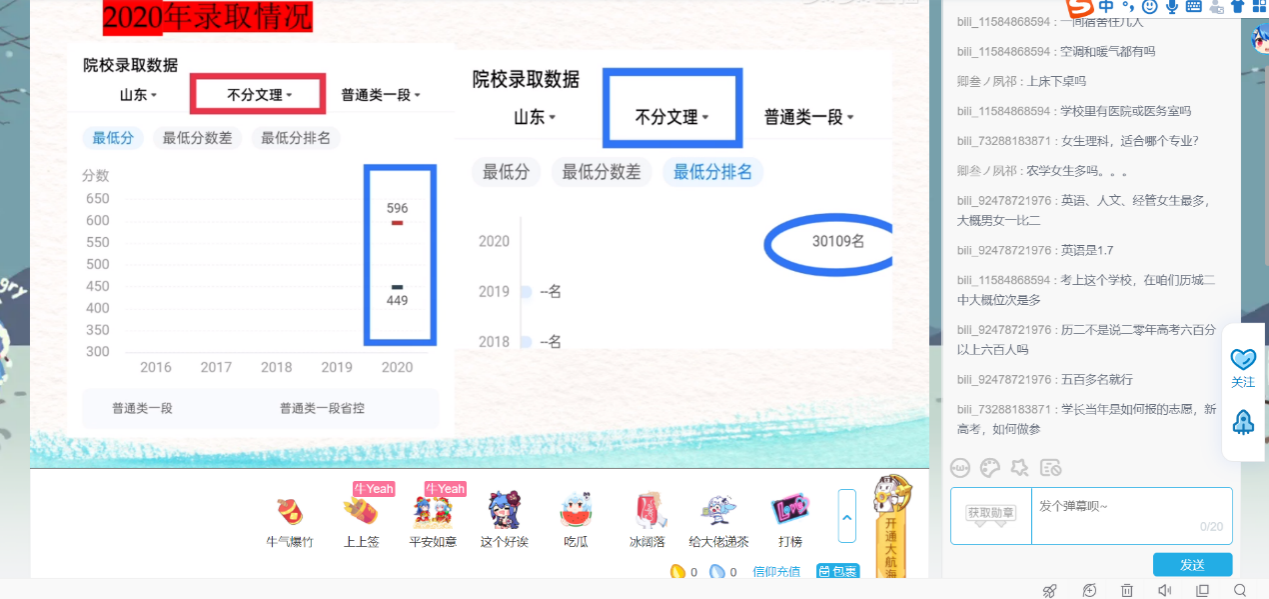Open the right 普通类一段 dropdown
Image resolution: width=1269 pixels, height=599 pixels.
pos(809,117)
